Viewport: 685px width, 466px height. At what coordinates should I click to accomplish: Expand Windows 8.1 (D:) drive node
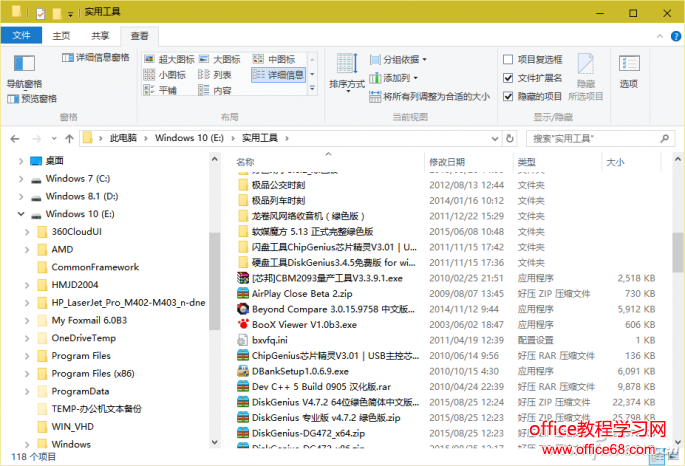click(21, 197)
